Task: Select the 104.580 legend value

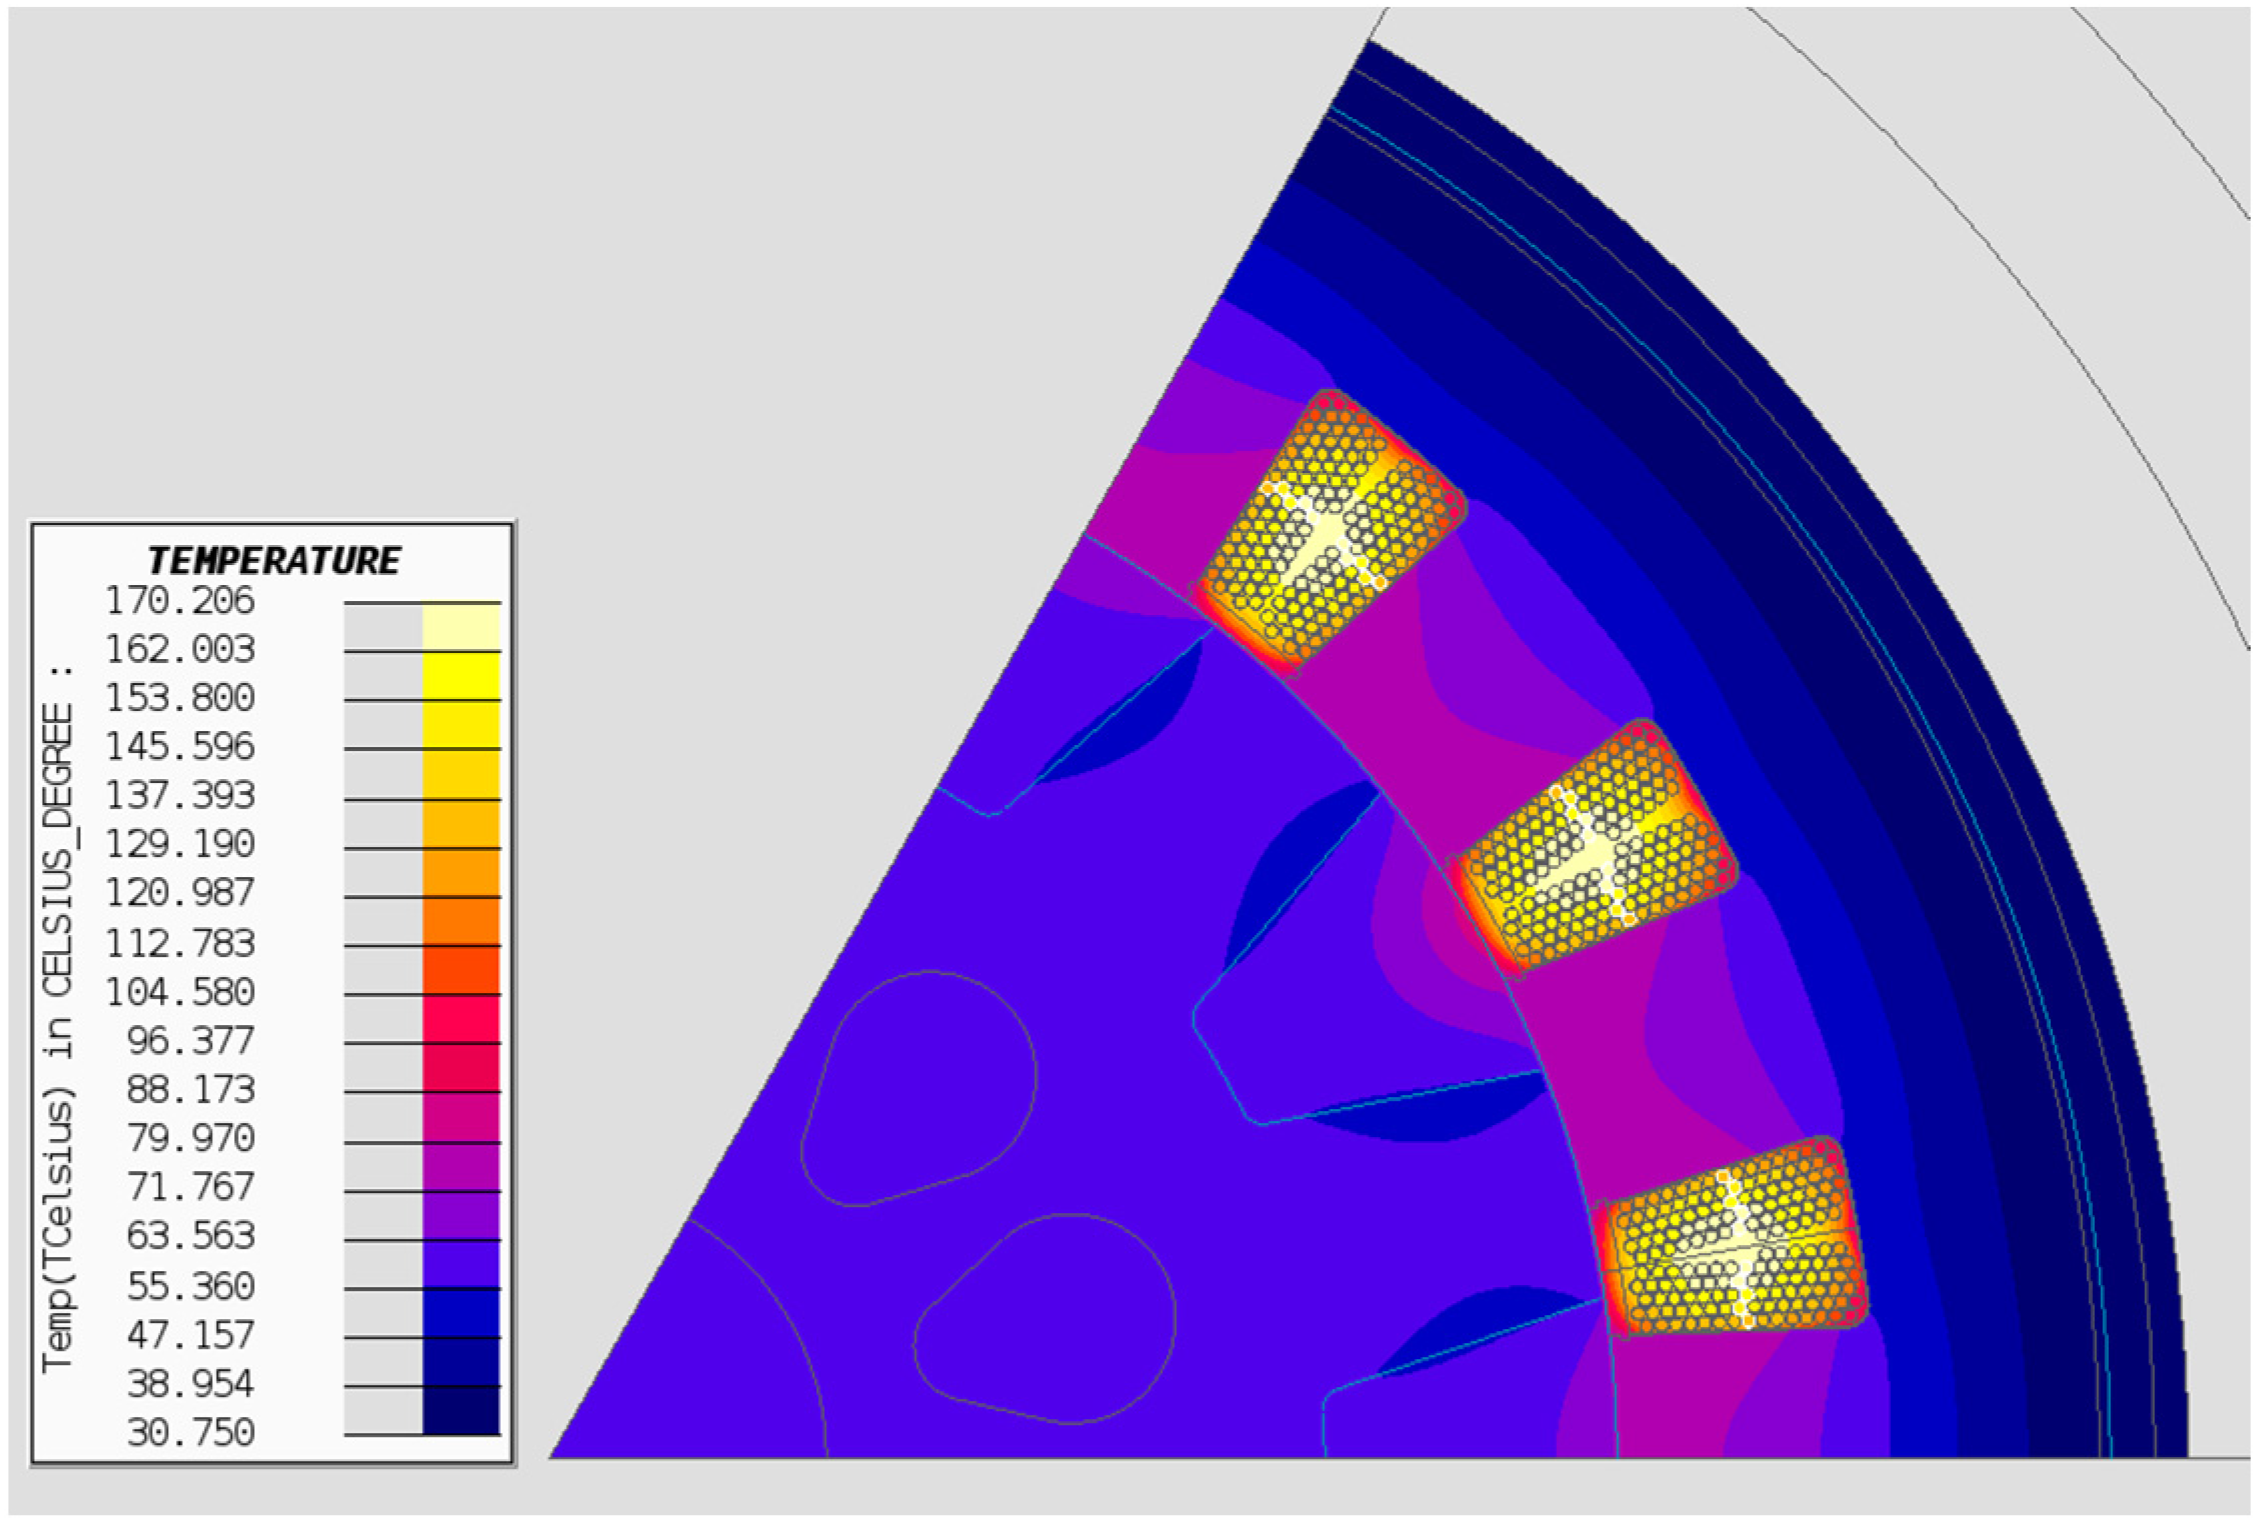Action: pos(180,992)
